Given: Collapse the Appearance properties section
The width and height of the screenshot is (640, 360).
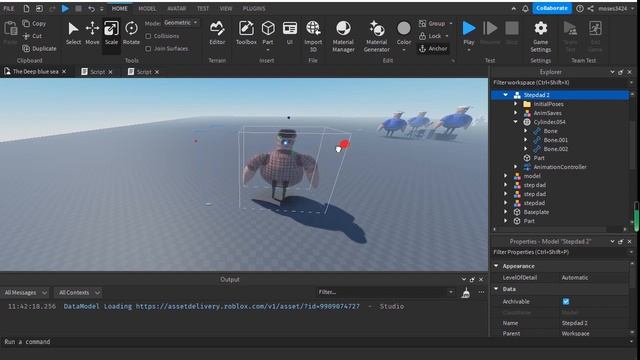Looking at the screenshot, I should (x=496, y=266).
